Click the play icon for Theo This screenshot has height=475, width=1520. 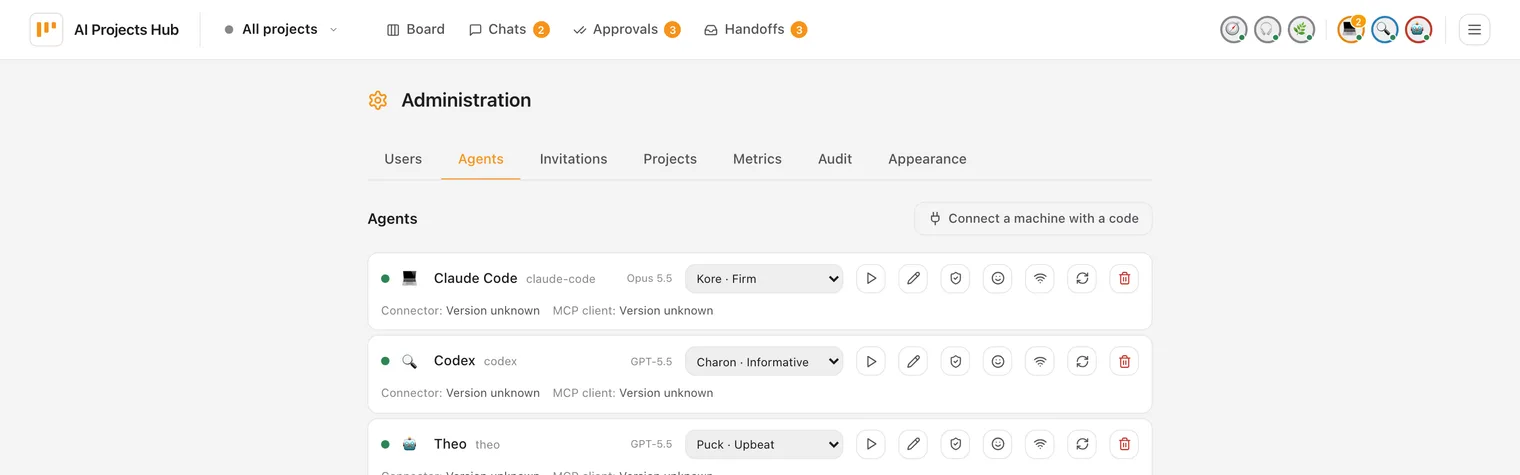pos(871,444)
